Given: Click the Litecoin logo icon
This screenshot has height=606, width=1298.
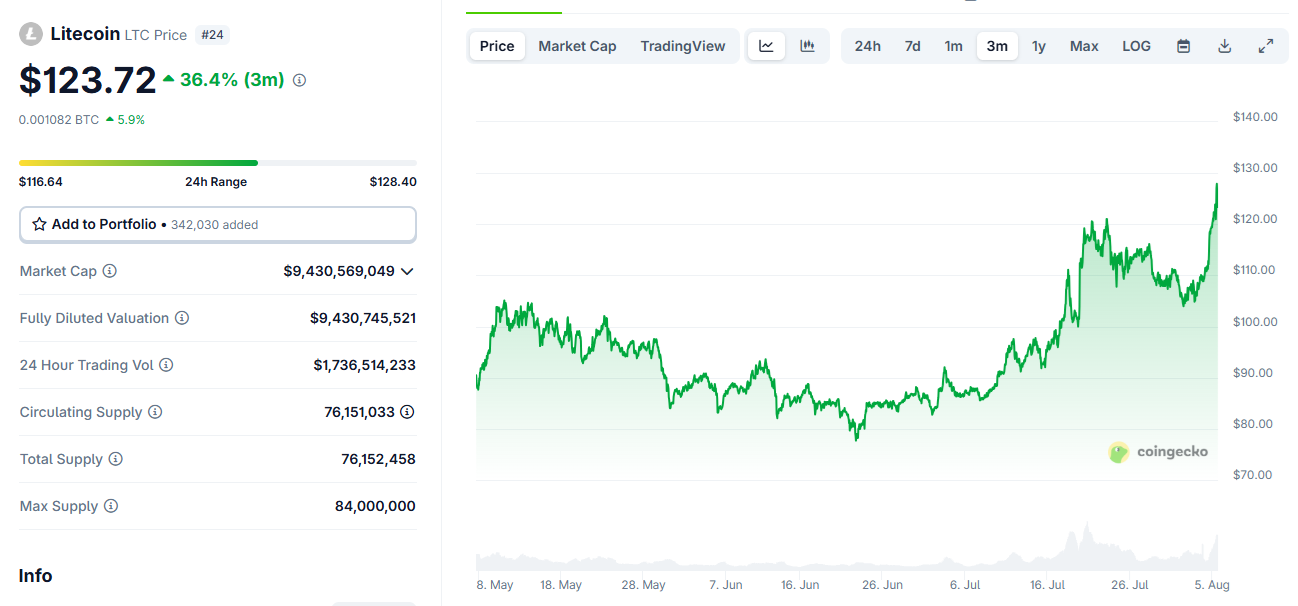Looking at the screenshot, I should coord(31,34).
